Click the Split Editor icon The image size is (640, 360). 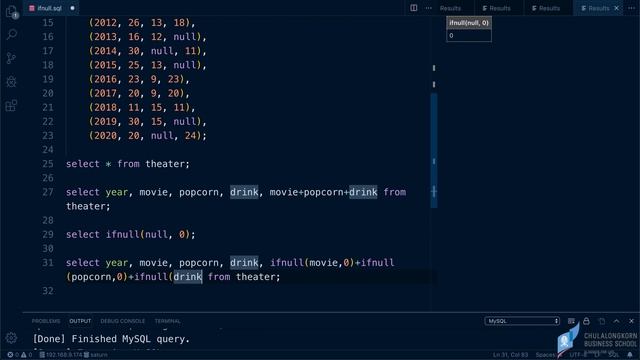click(413, 8)
